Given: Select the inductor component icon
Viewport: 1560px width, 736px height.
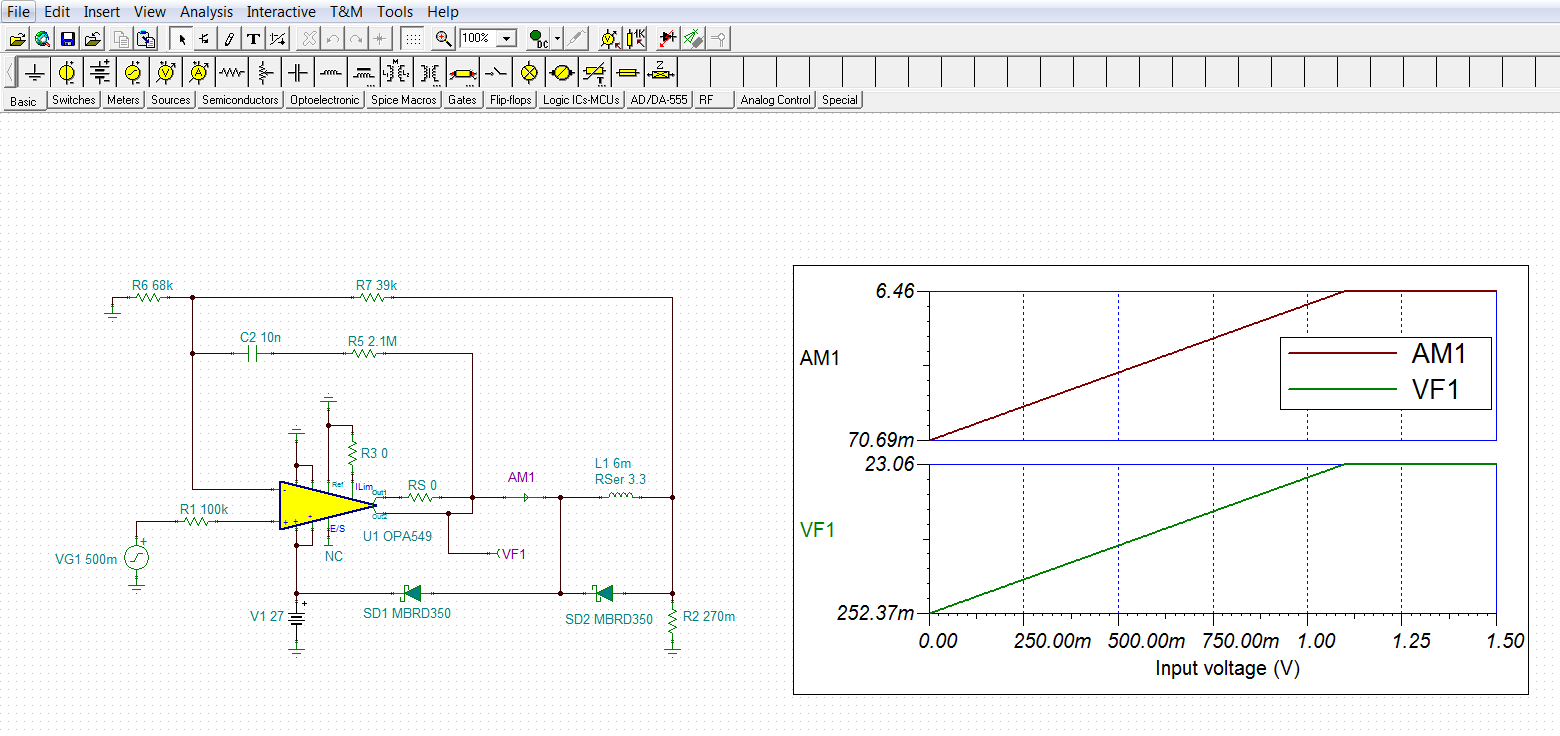Looking at the screenshot, I should click(330, 72).
